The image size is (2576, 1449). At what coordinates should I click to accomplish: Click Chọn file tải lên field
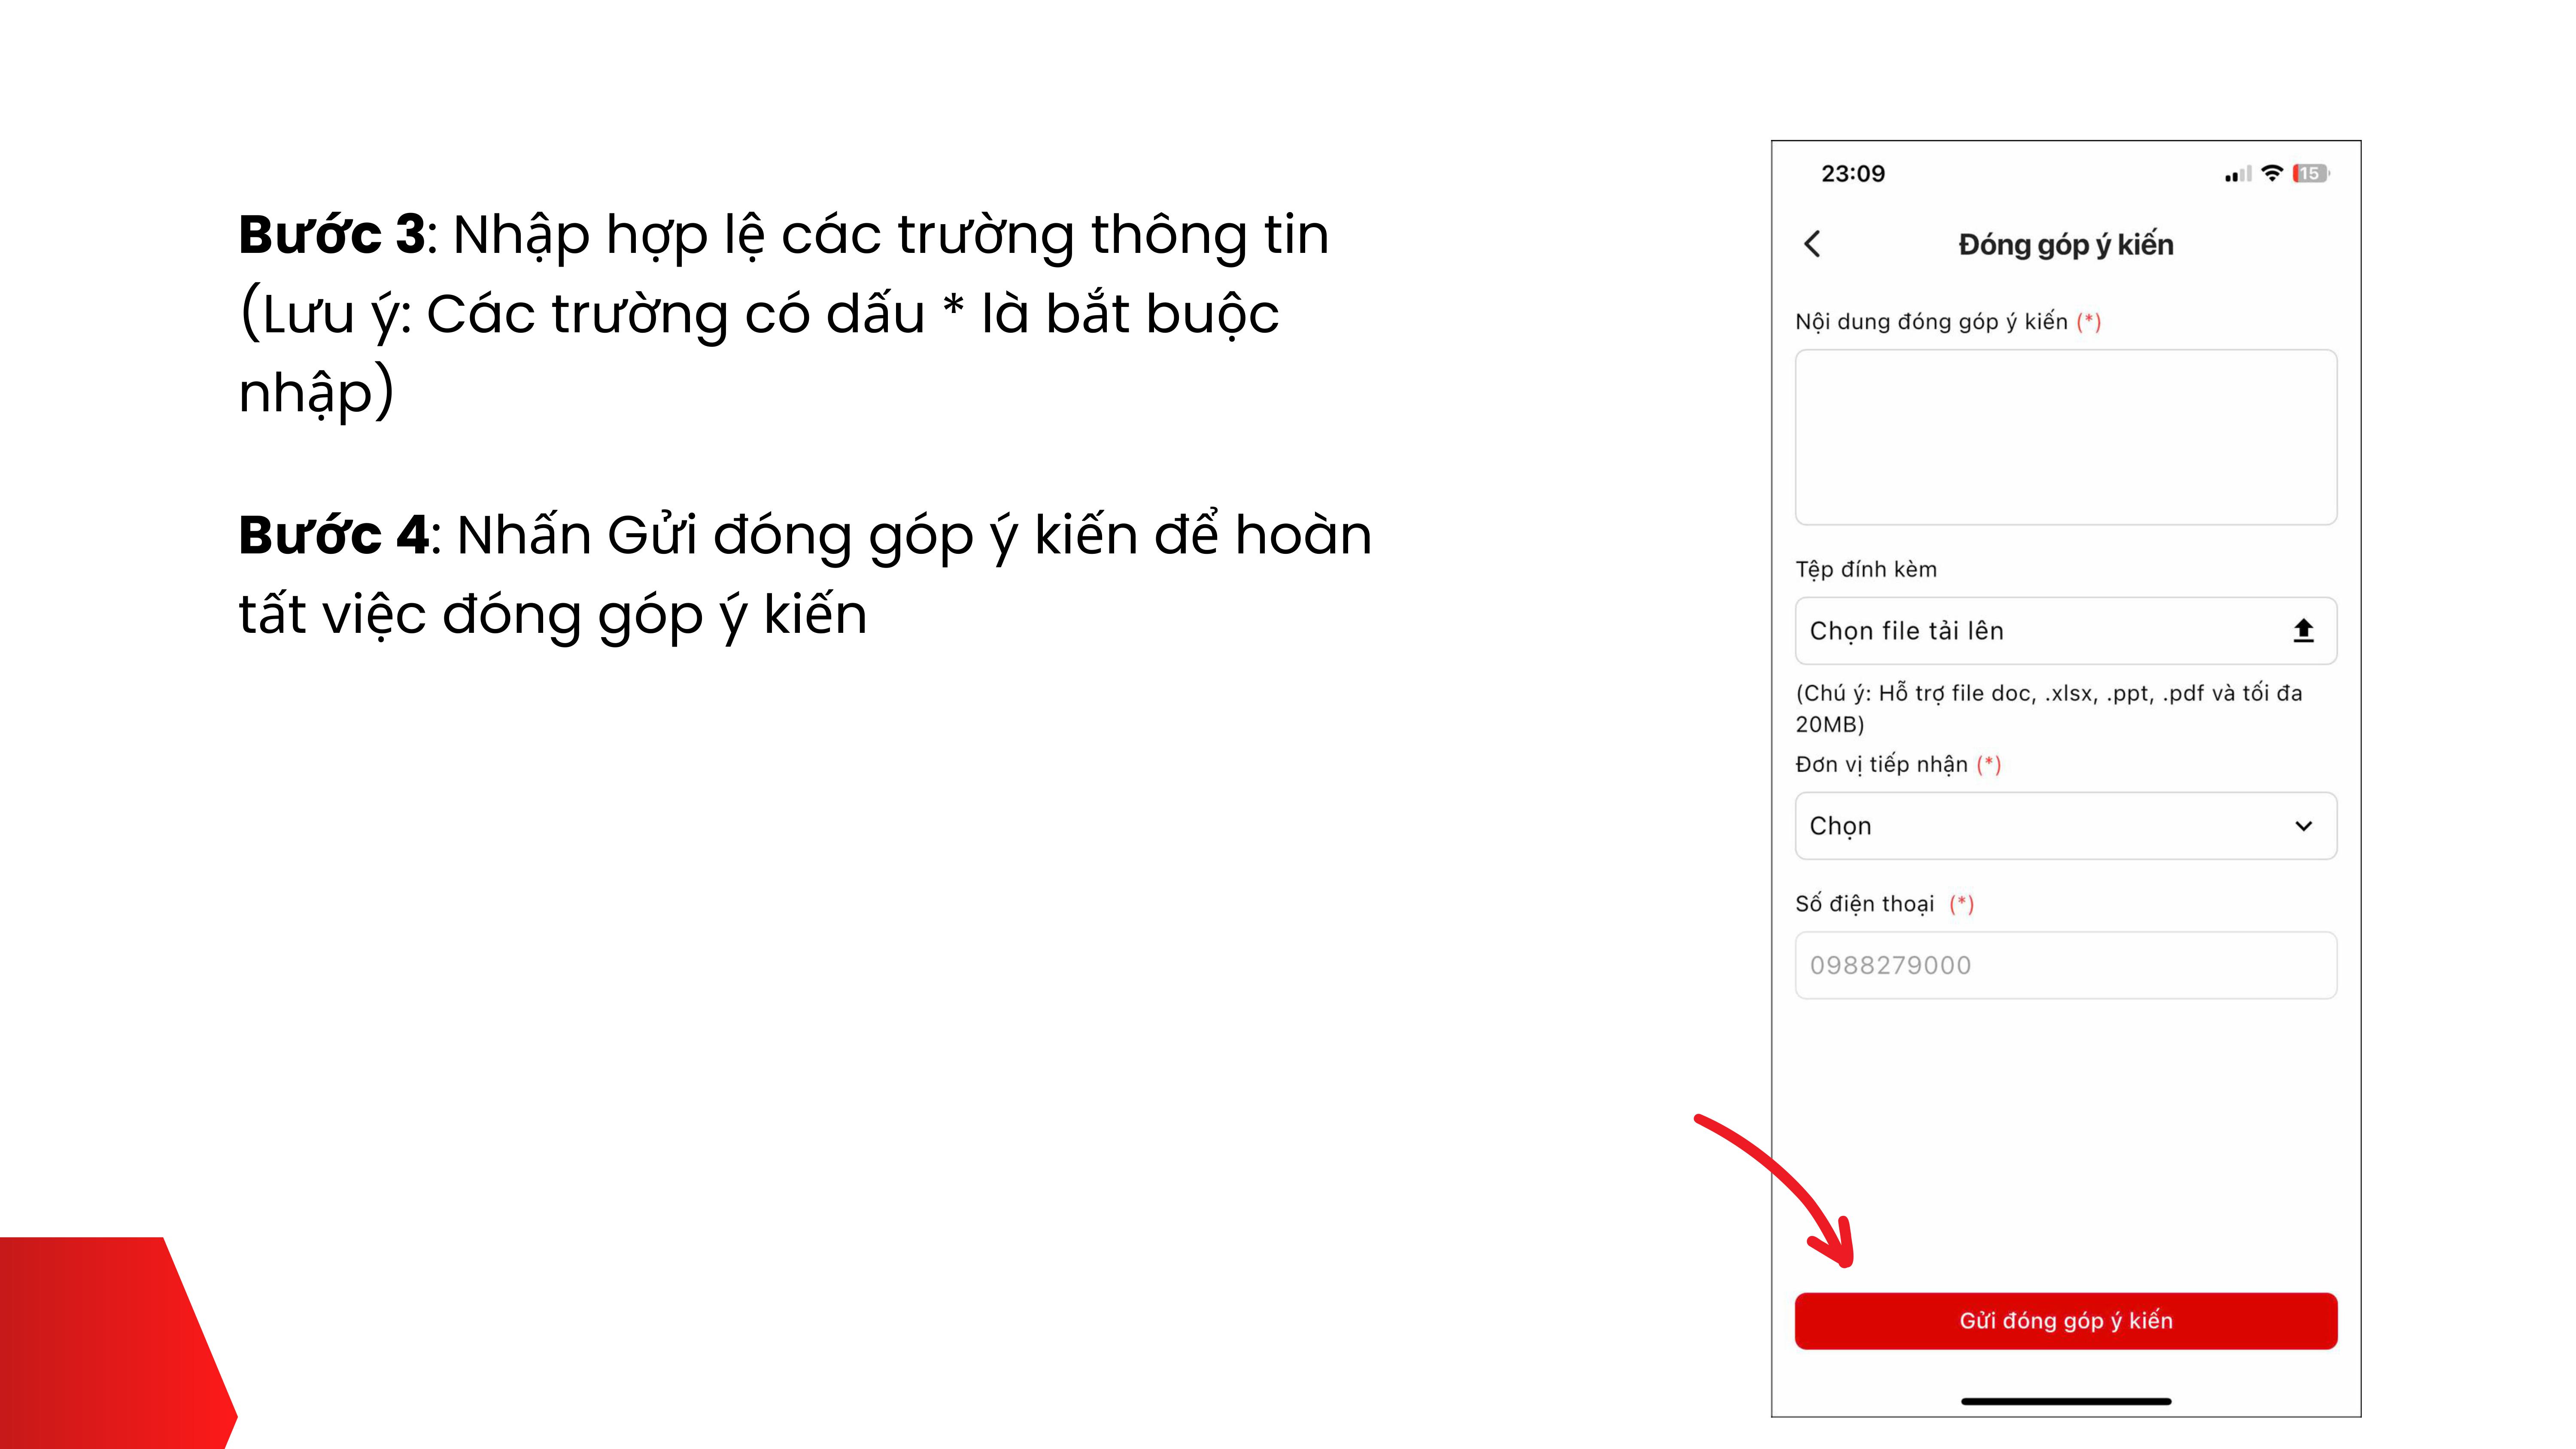2040,631
